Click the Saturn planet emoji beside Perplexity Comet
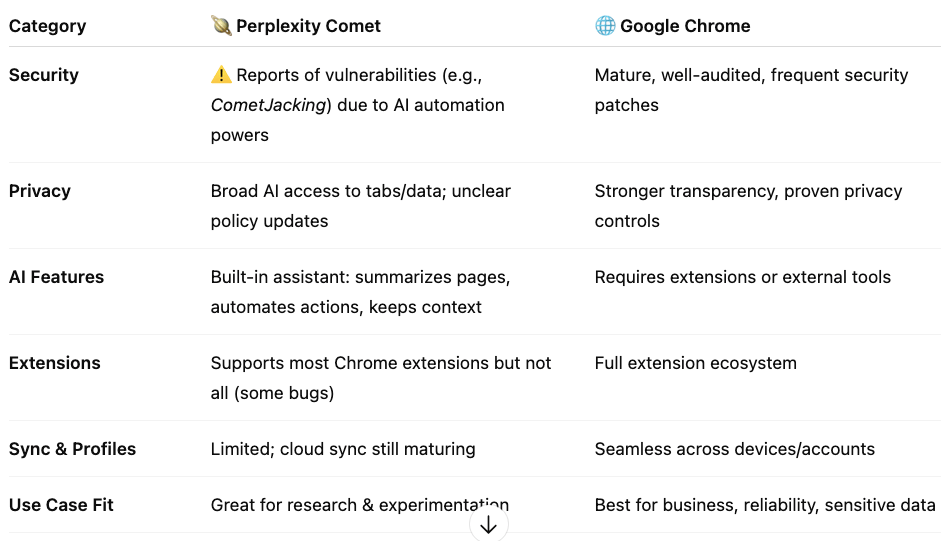Screen dimensions: 941x541 click(x=221, y=26)
